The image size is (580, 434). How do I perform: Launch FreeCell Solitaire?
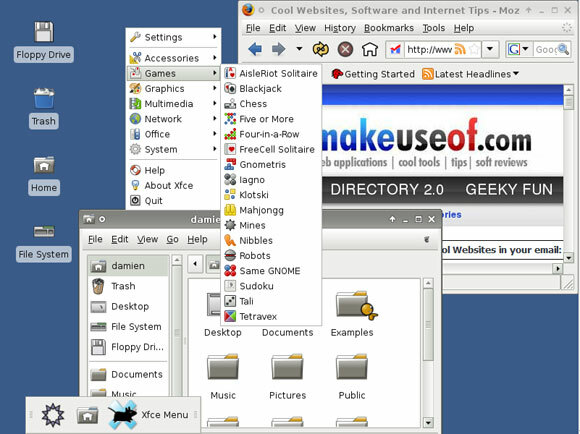point(271,149)
